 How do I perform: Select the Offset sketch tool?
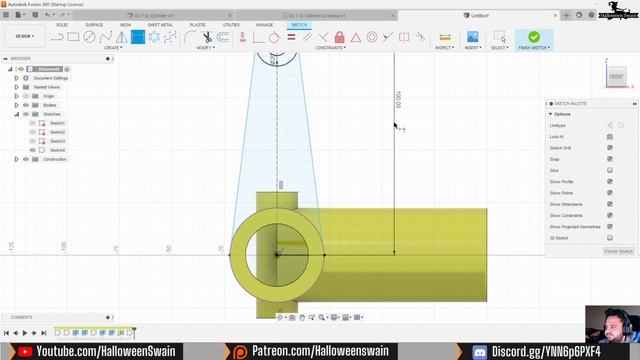[x=223, y=37]
